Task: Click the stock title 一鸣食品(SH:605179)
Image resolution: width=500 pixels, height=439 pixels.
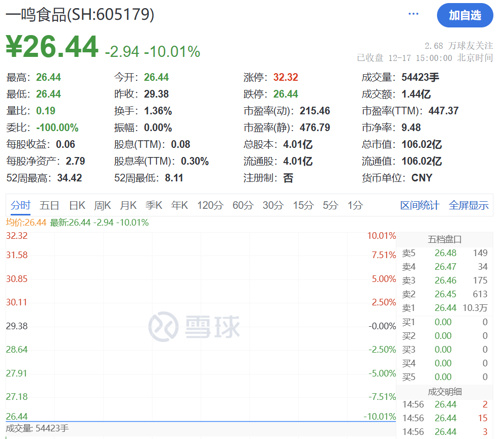Action: pyautogui.click(x=80, y=15)
